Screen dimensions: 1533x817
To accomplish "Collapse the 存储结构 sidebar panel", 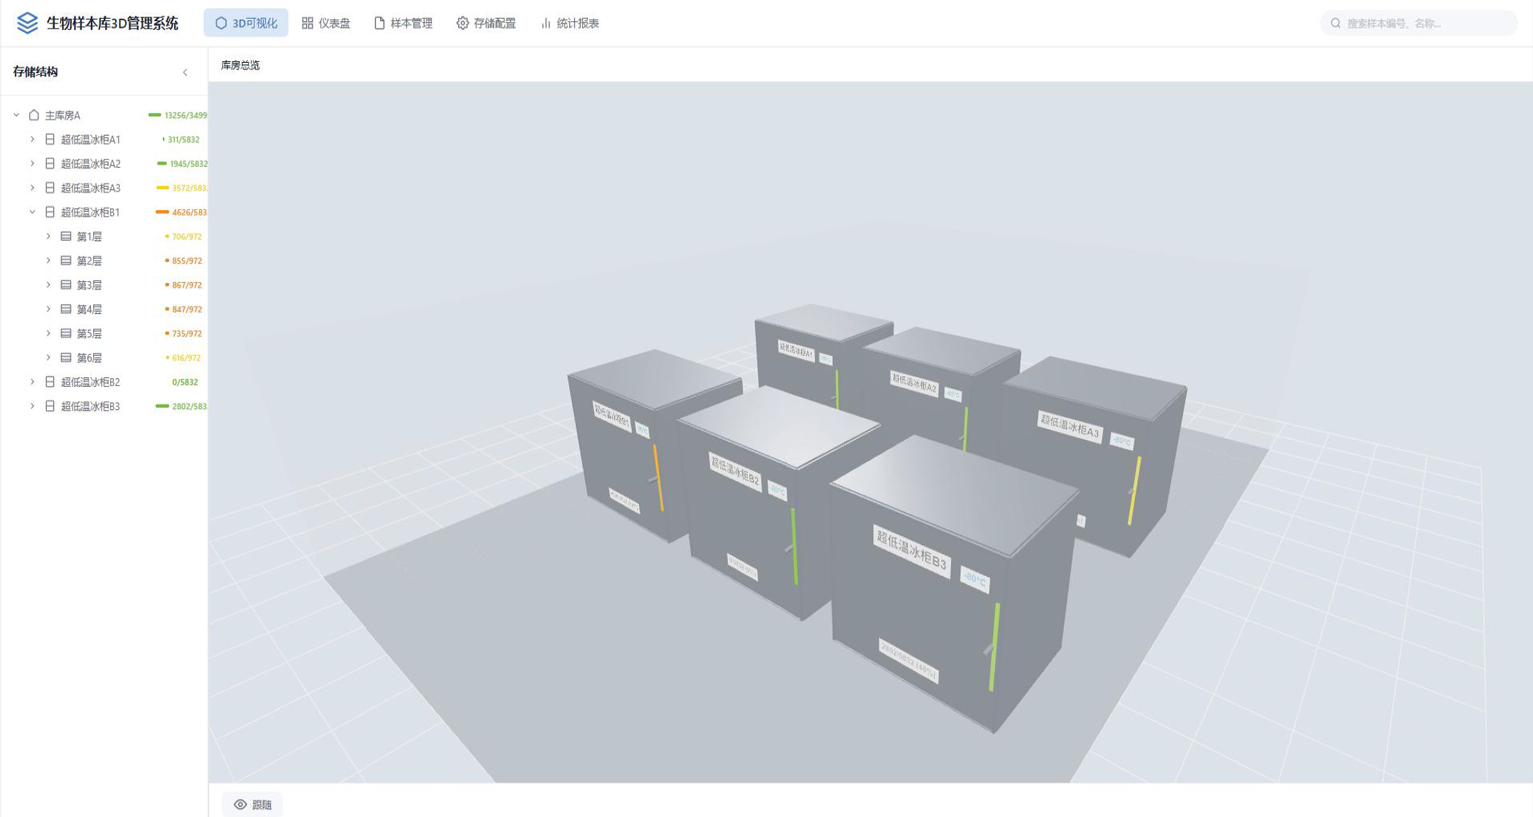I will [x=185, y=72].
